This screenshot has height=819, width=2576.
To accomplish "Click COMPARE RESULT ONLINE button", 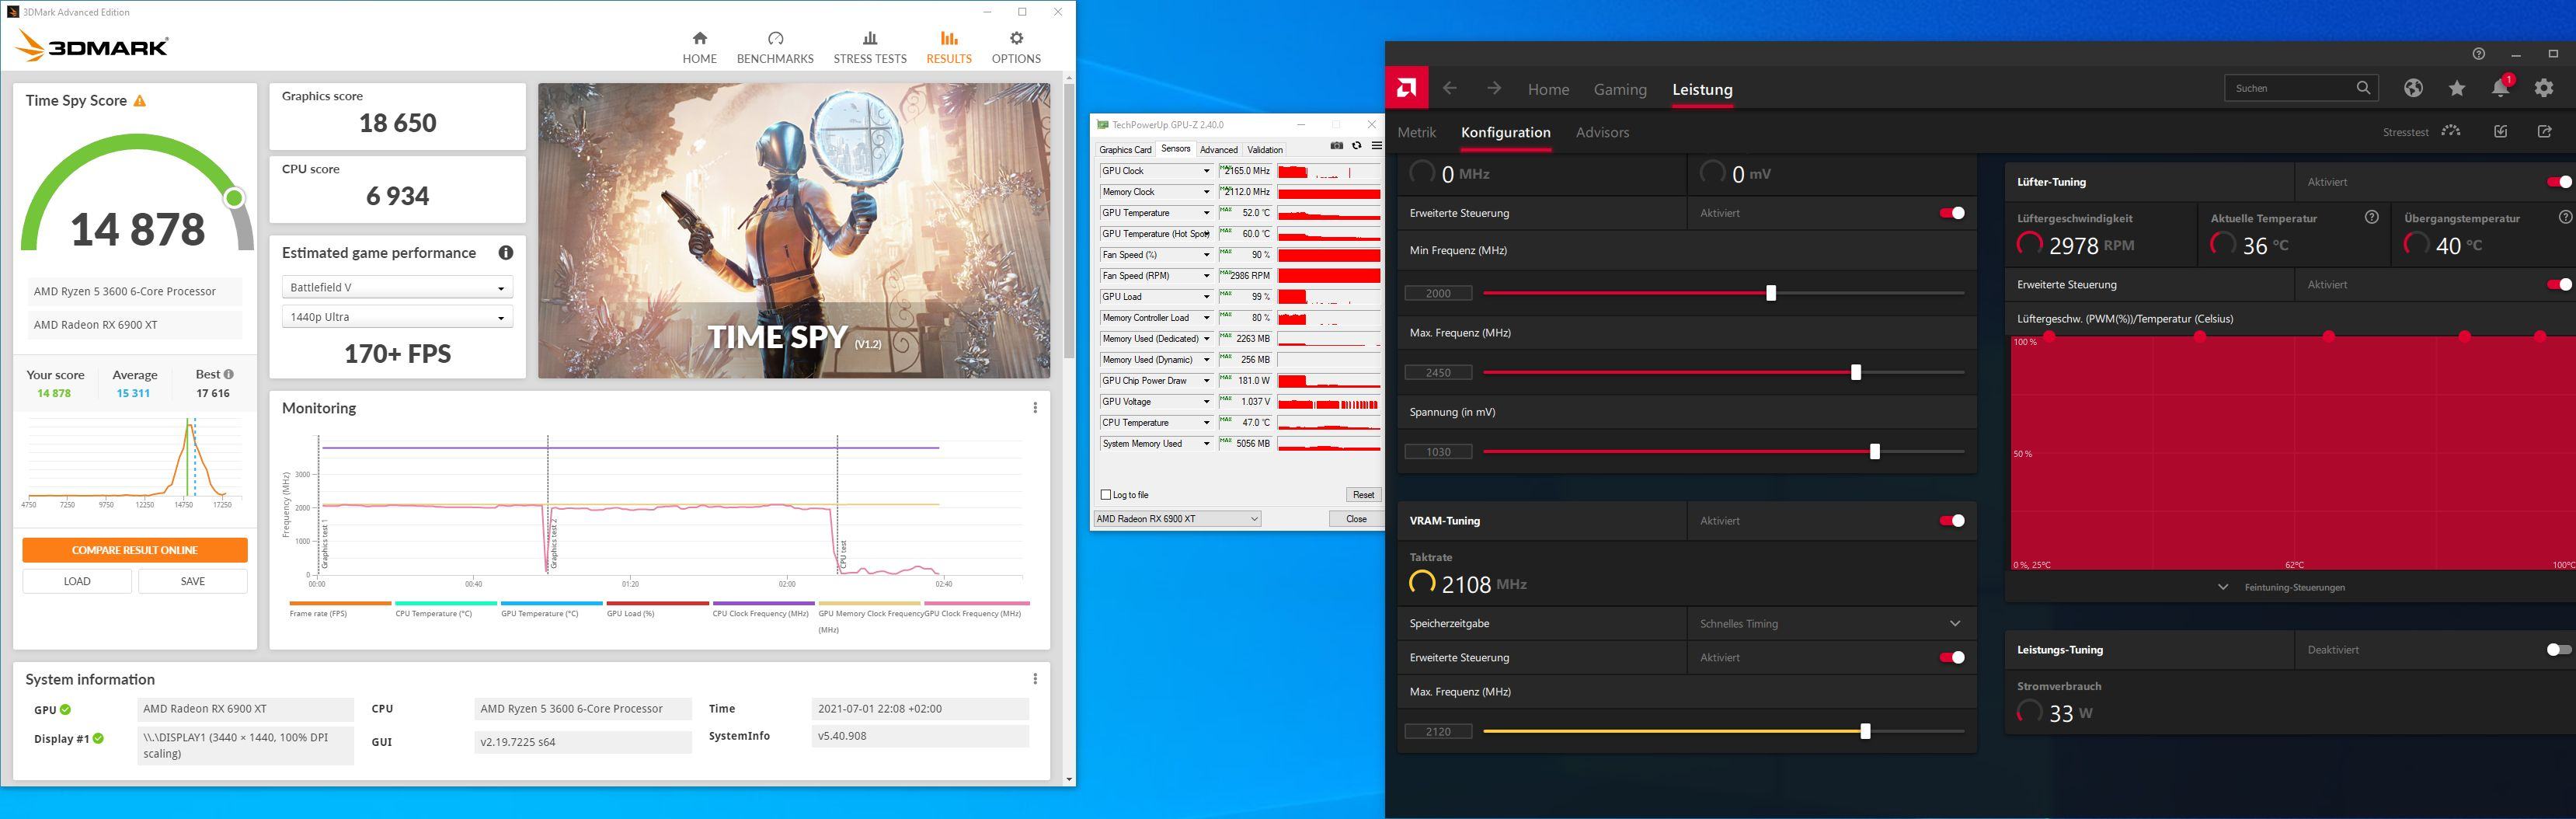I will click(135, 550).
